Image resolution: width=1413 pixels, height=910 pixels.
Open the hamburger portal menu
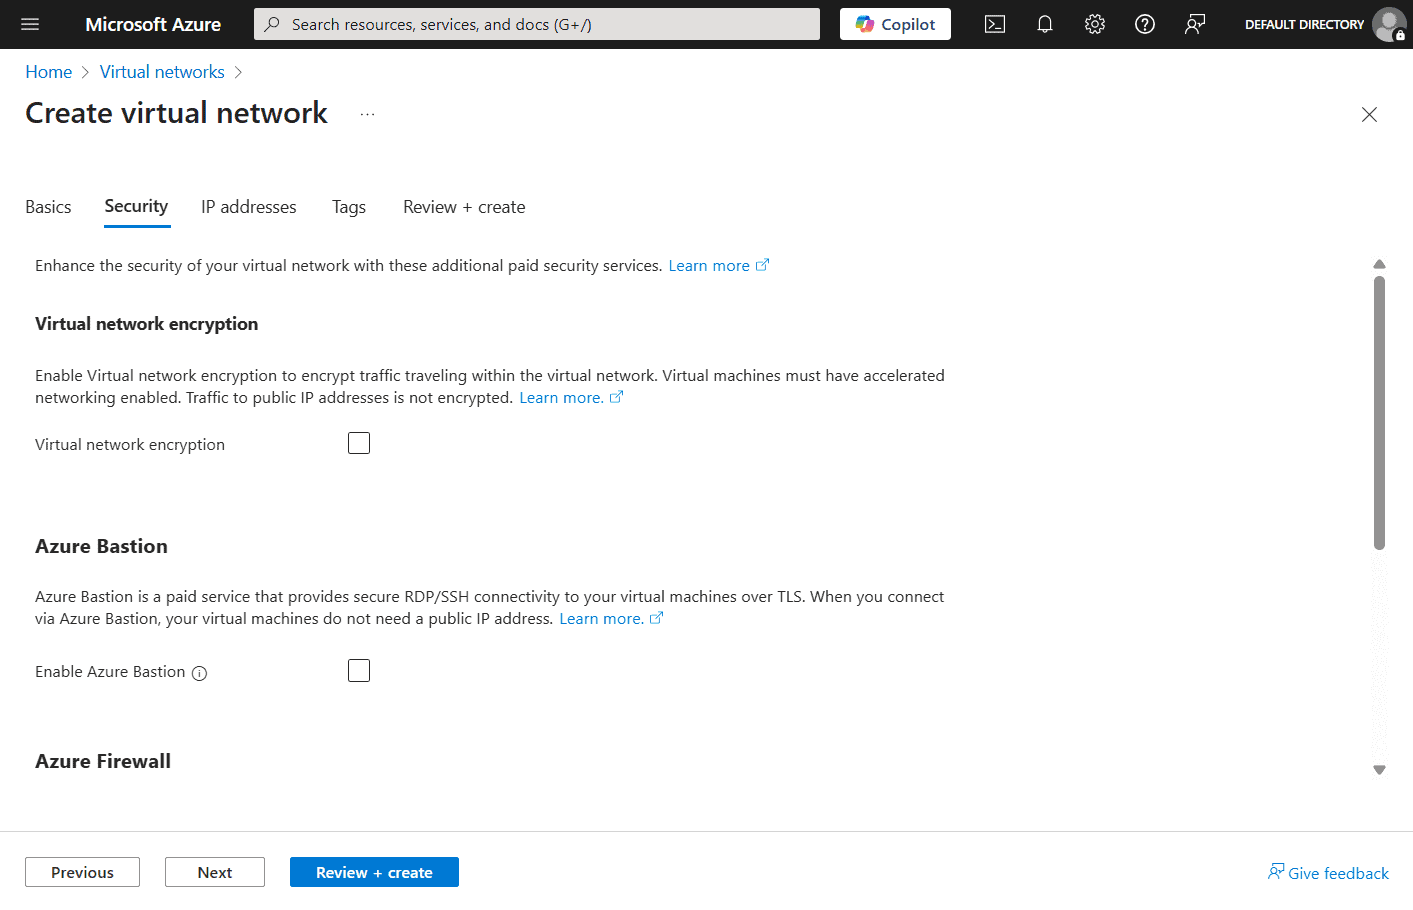[30, 24]
